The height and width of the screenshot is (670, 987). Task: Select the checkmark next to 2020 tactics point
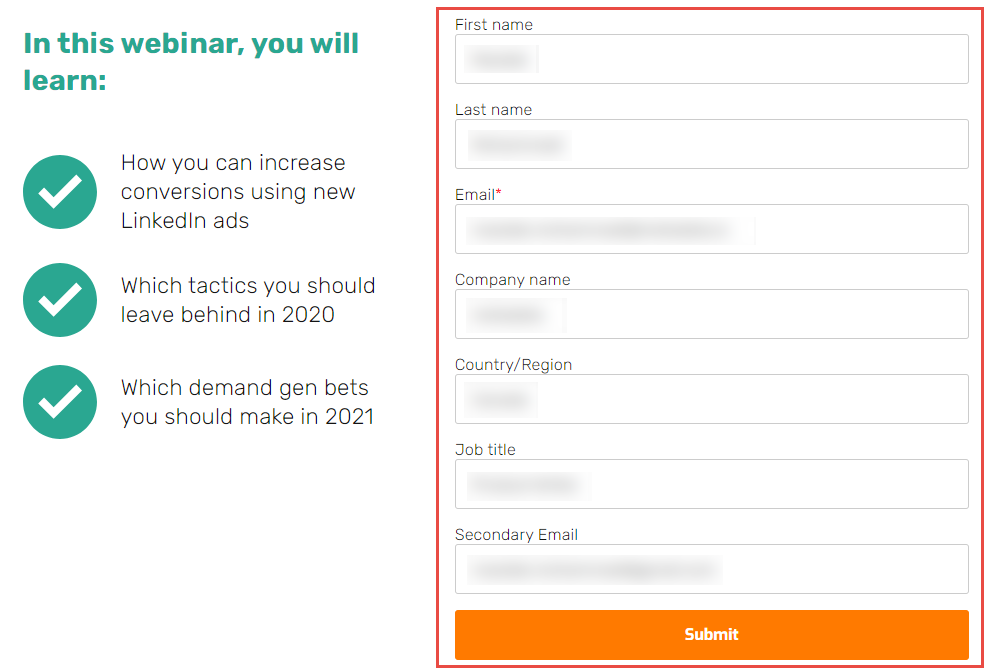coord(59,300)
